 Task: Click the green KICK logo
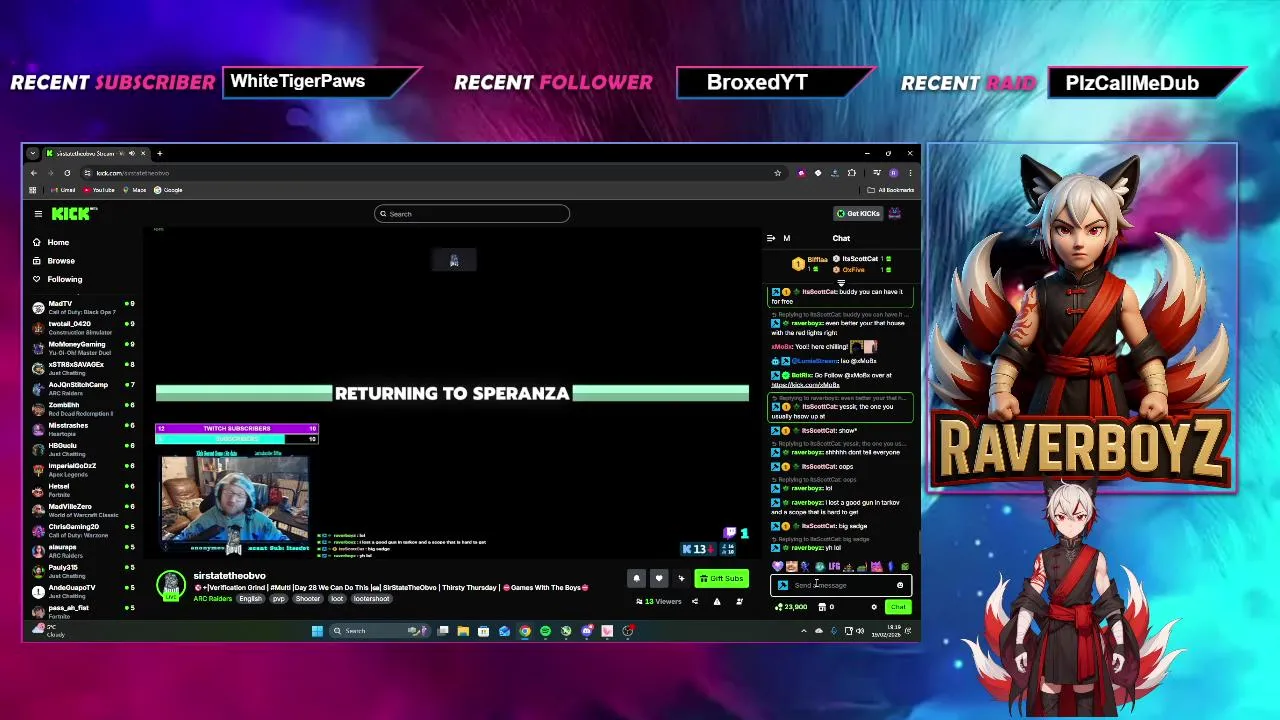click(x=73, y=213)
